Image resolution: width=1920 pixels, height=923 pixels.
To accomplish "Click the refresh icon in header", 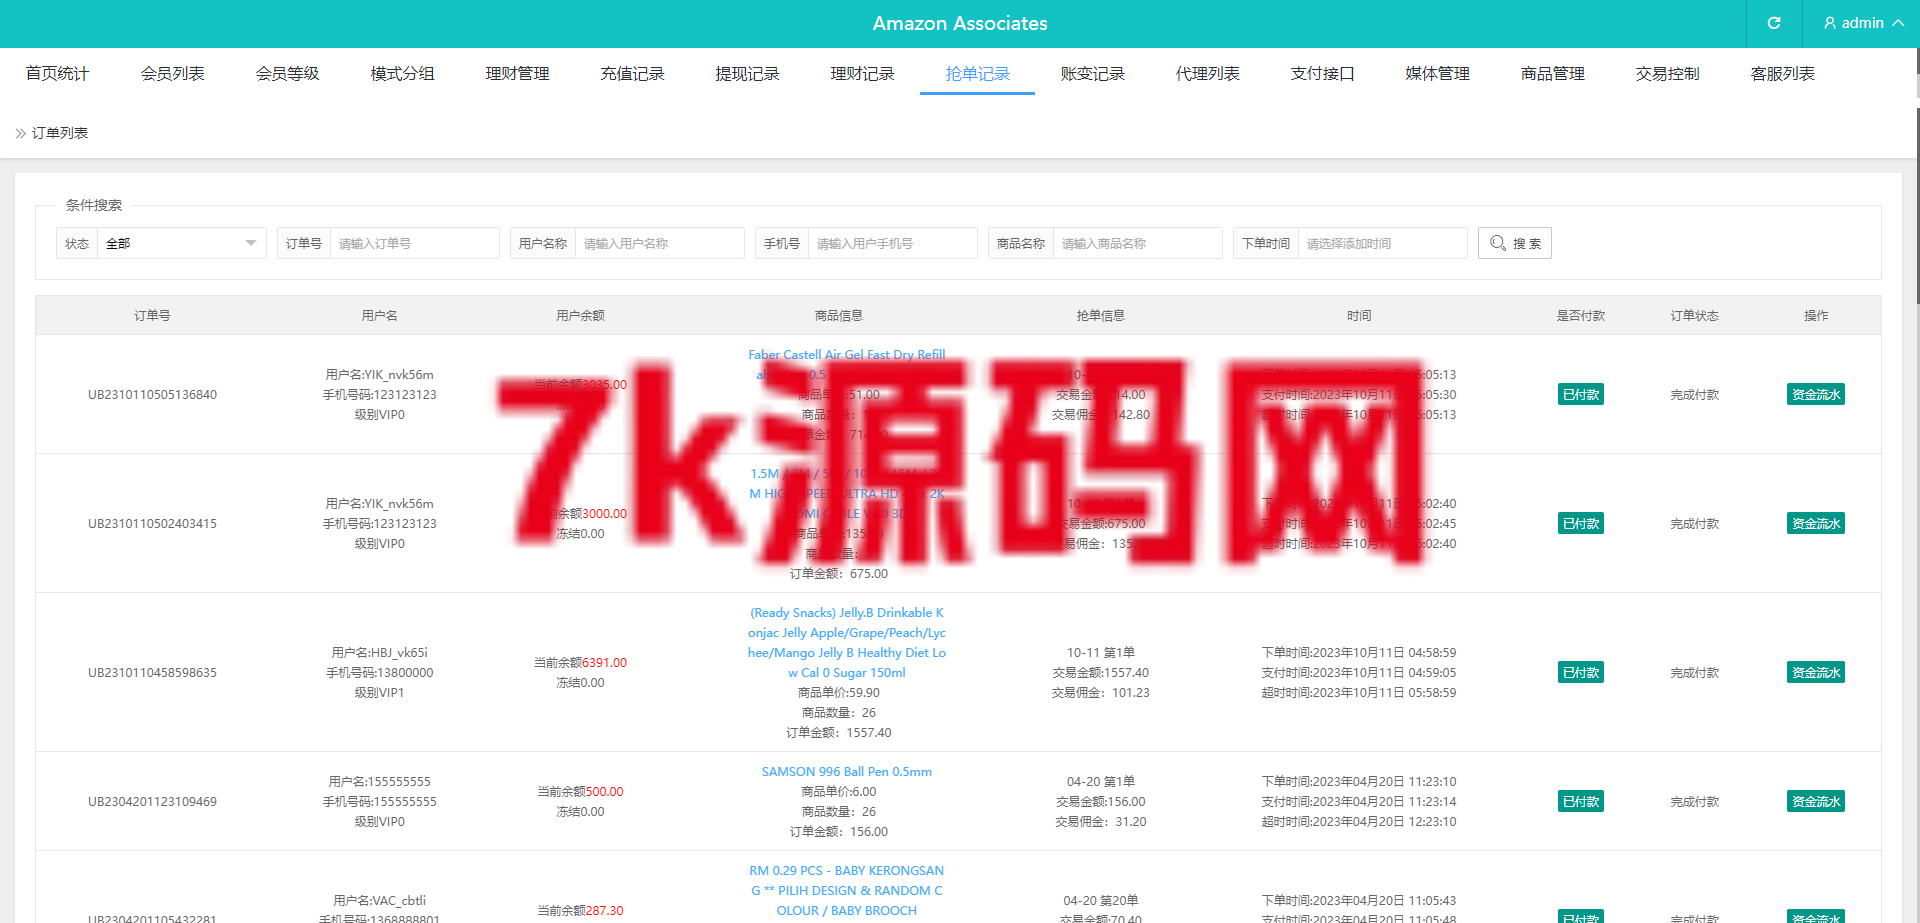I will click(x=1774, y=23).
